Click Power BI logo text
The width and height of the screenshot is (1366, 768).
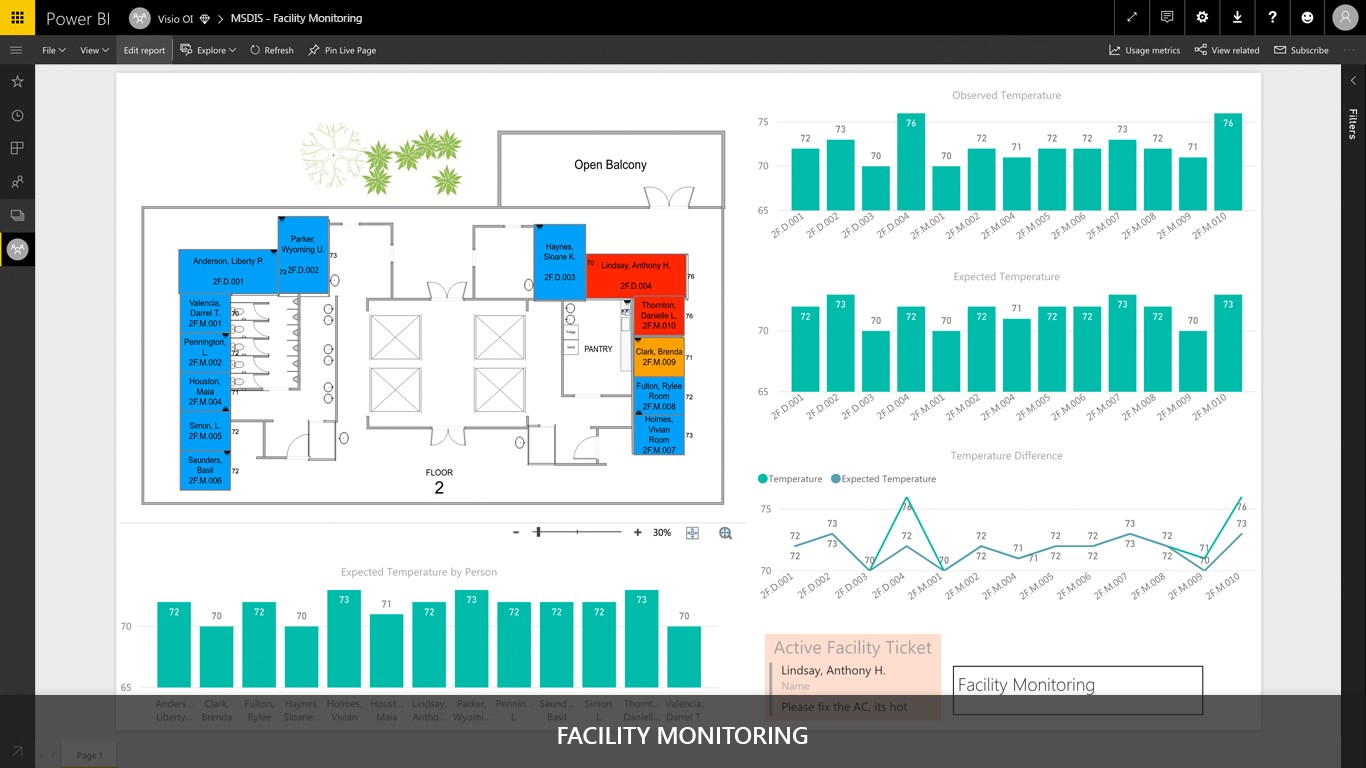coord(78,18)
